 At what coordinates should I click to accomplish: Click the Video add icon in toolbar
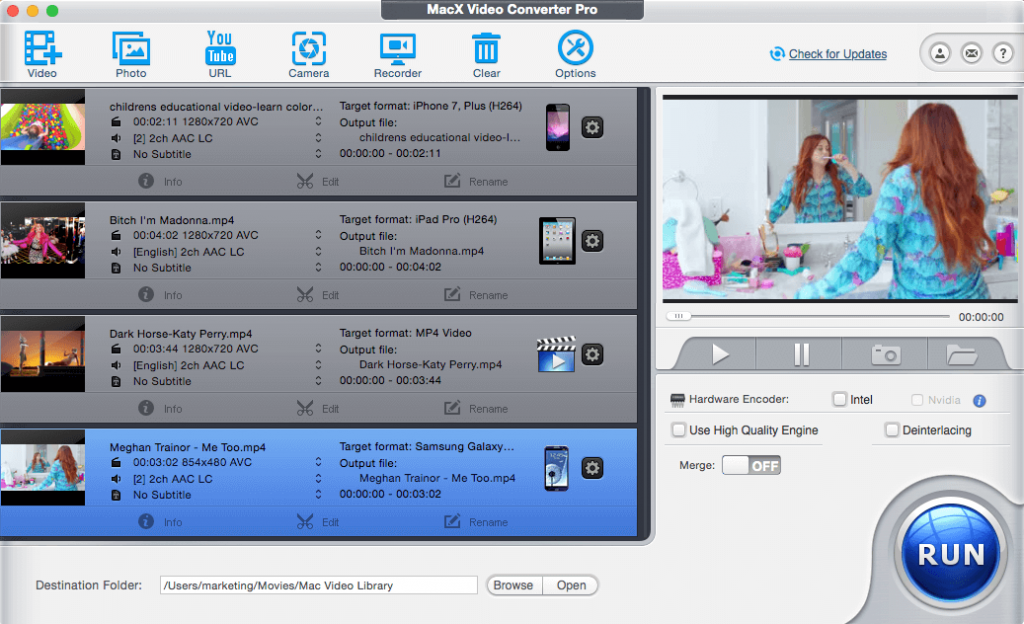click(x=42, y=48)
